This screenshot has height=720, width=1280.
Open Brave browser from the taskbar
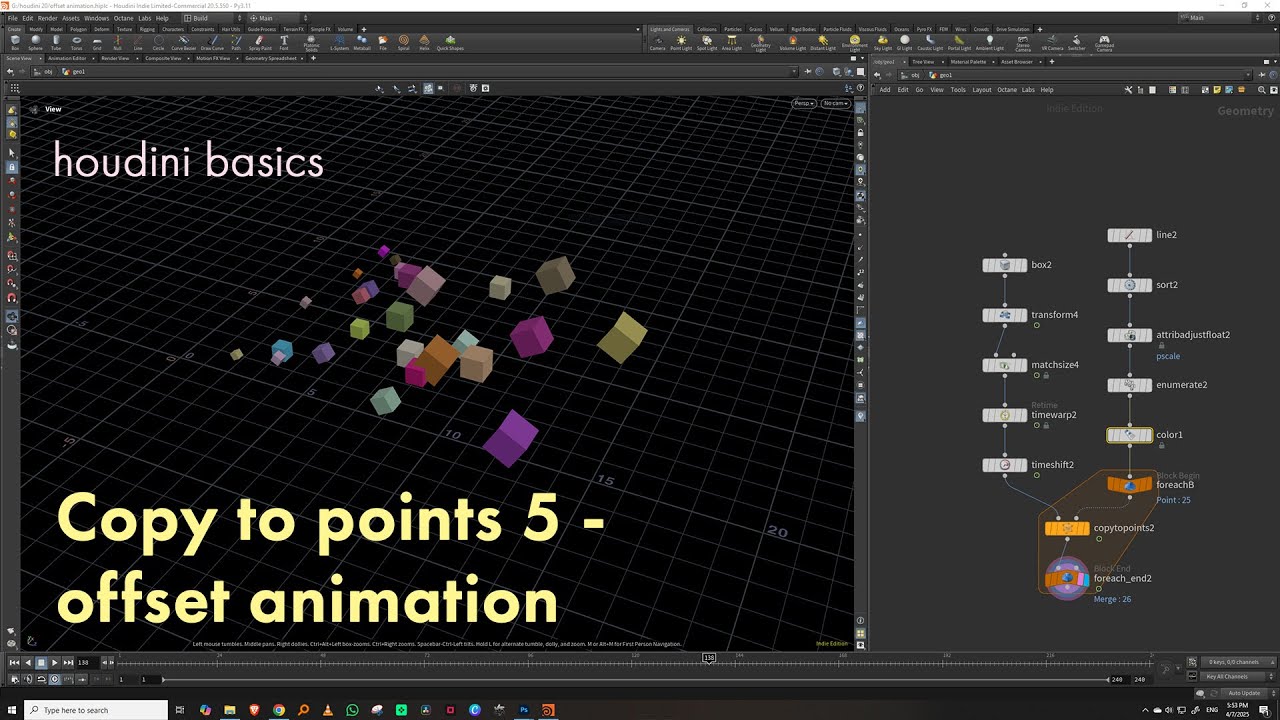254,710
